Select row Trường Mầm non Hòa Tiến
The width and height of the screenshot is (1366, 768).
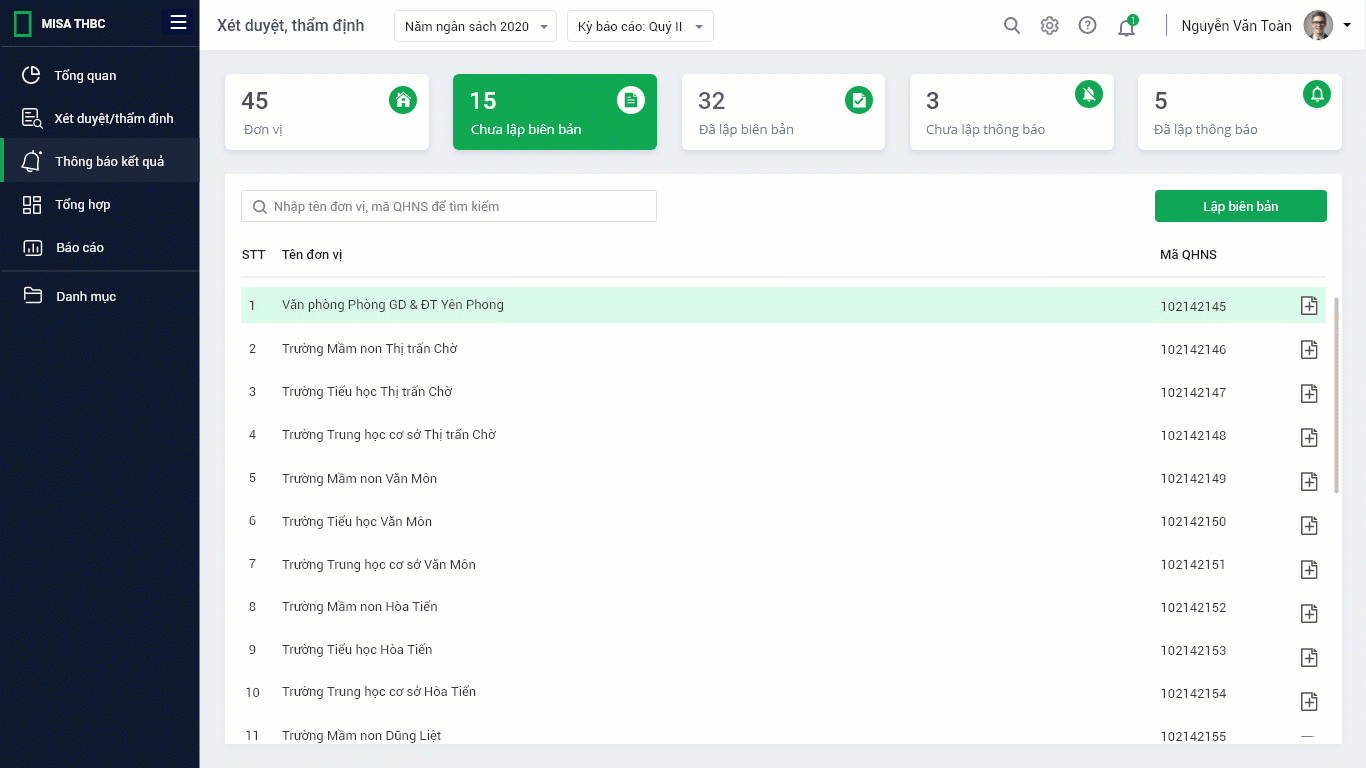pyautogui.click(x=783, y=607)
